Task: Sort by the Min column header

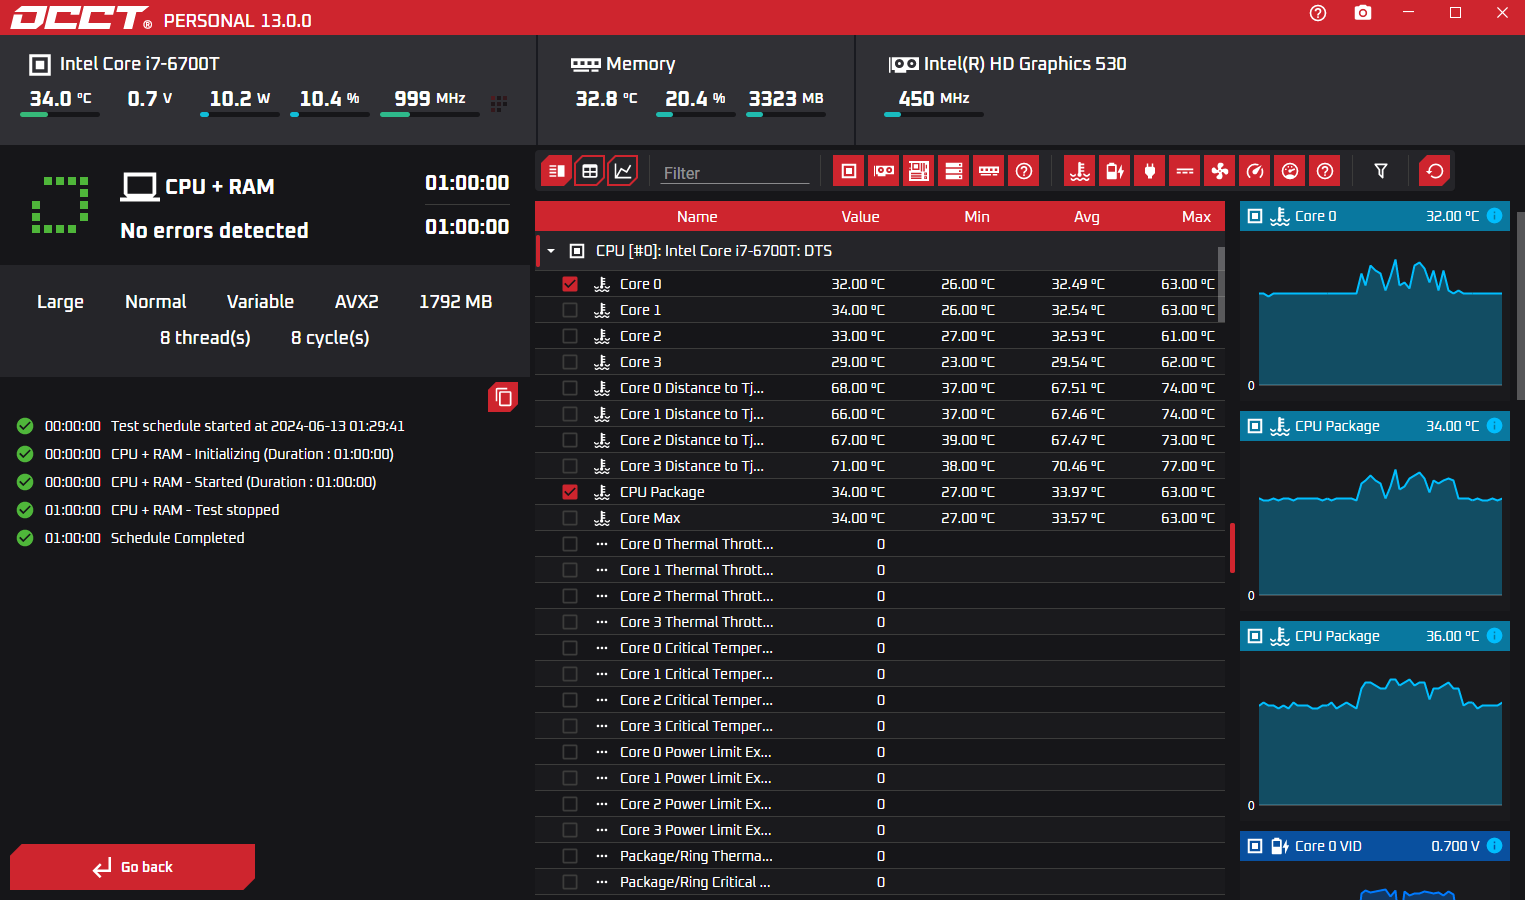Action: point(977,217)
